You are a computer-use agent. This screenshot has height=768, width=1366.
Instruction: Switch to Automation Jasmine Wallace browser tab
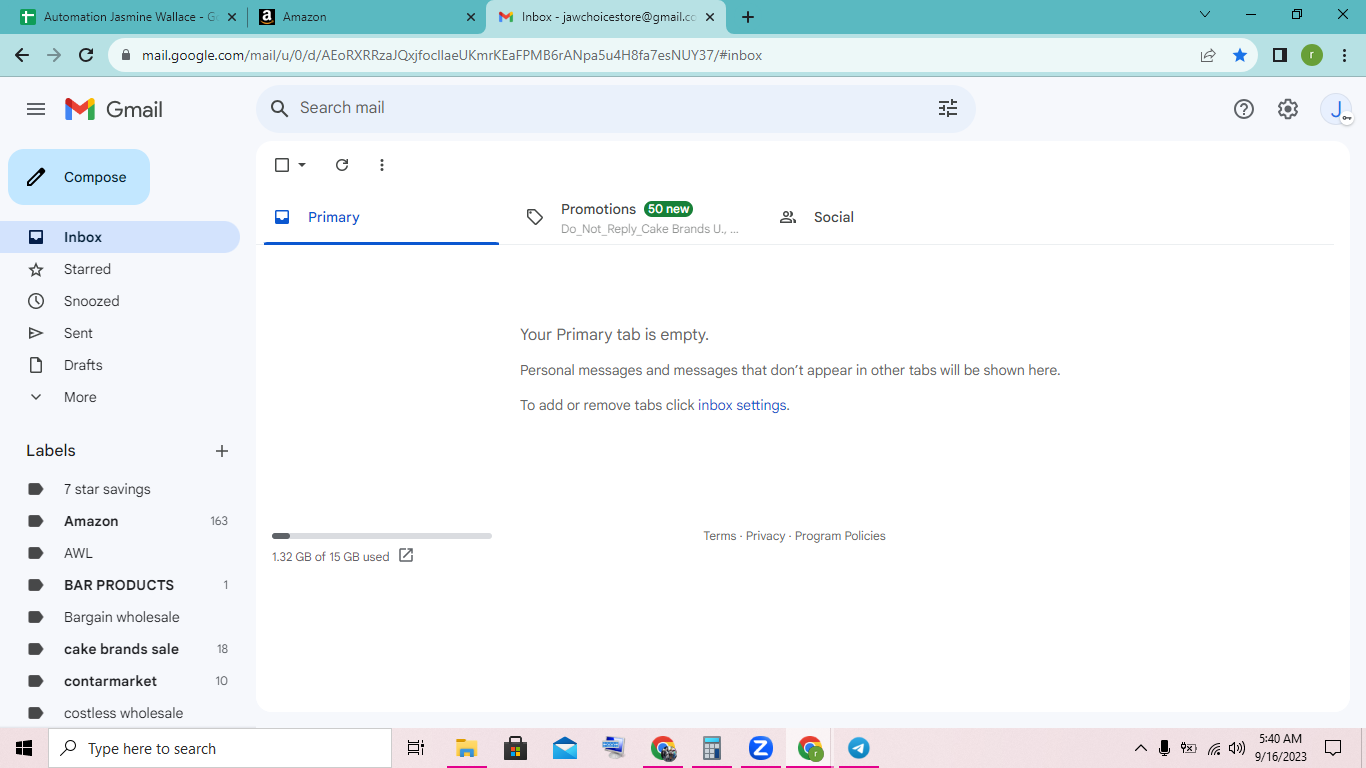pos(126,17)
